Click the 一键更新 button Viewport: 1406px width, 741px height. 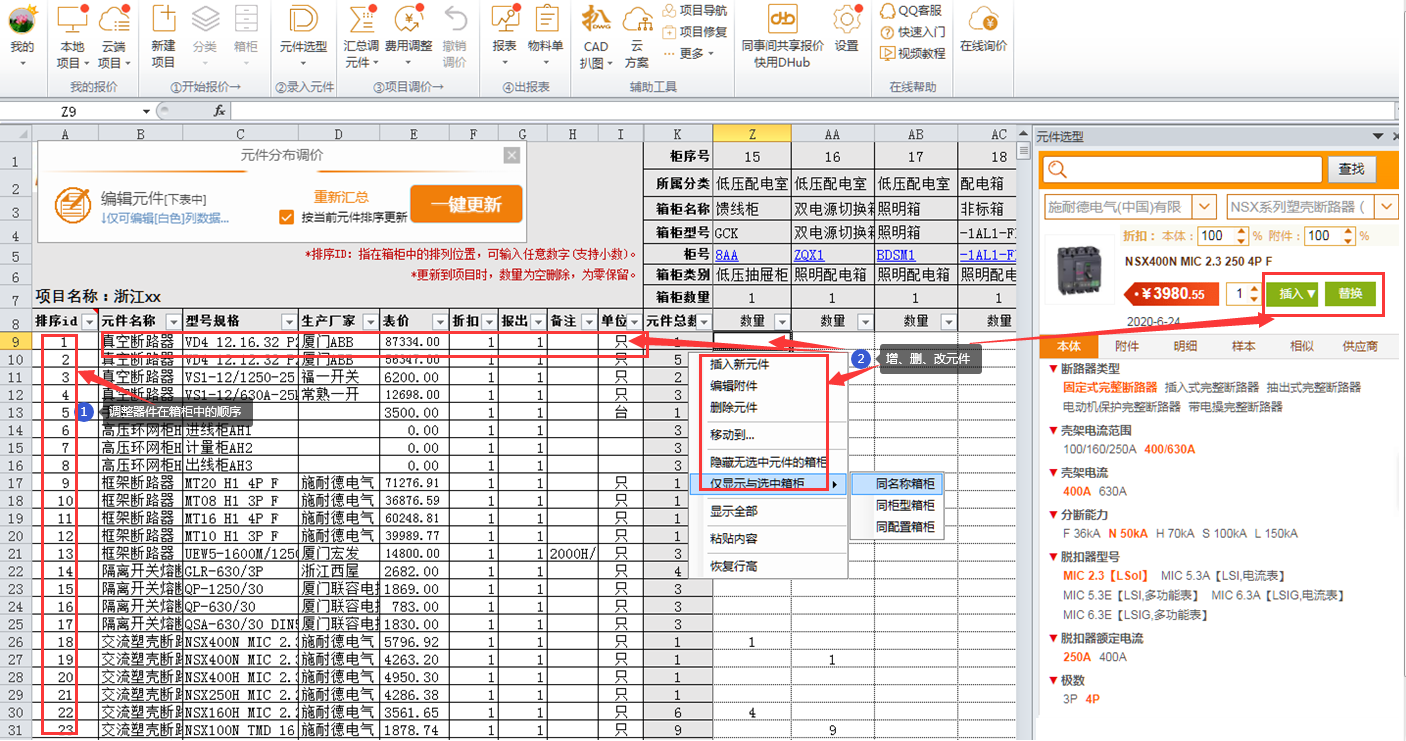point(466,205)
